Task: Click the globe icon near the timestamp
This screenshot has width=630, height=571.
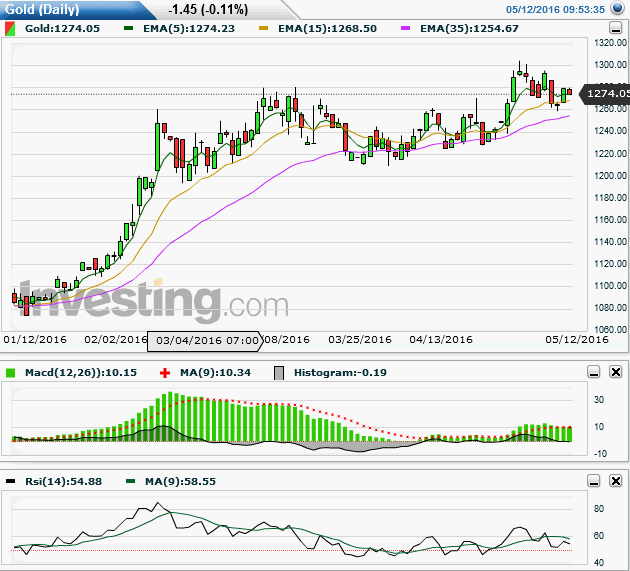Action: pos(617,8)
